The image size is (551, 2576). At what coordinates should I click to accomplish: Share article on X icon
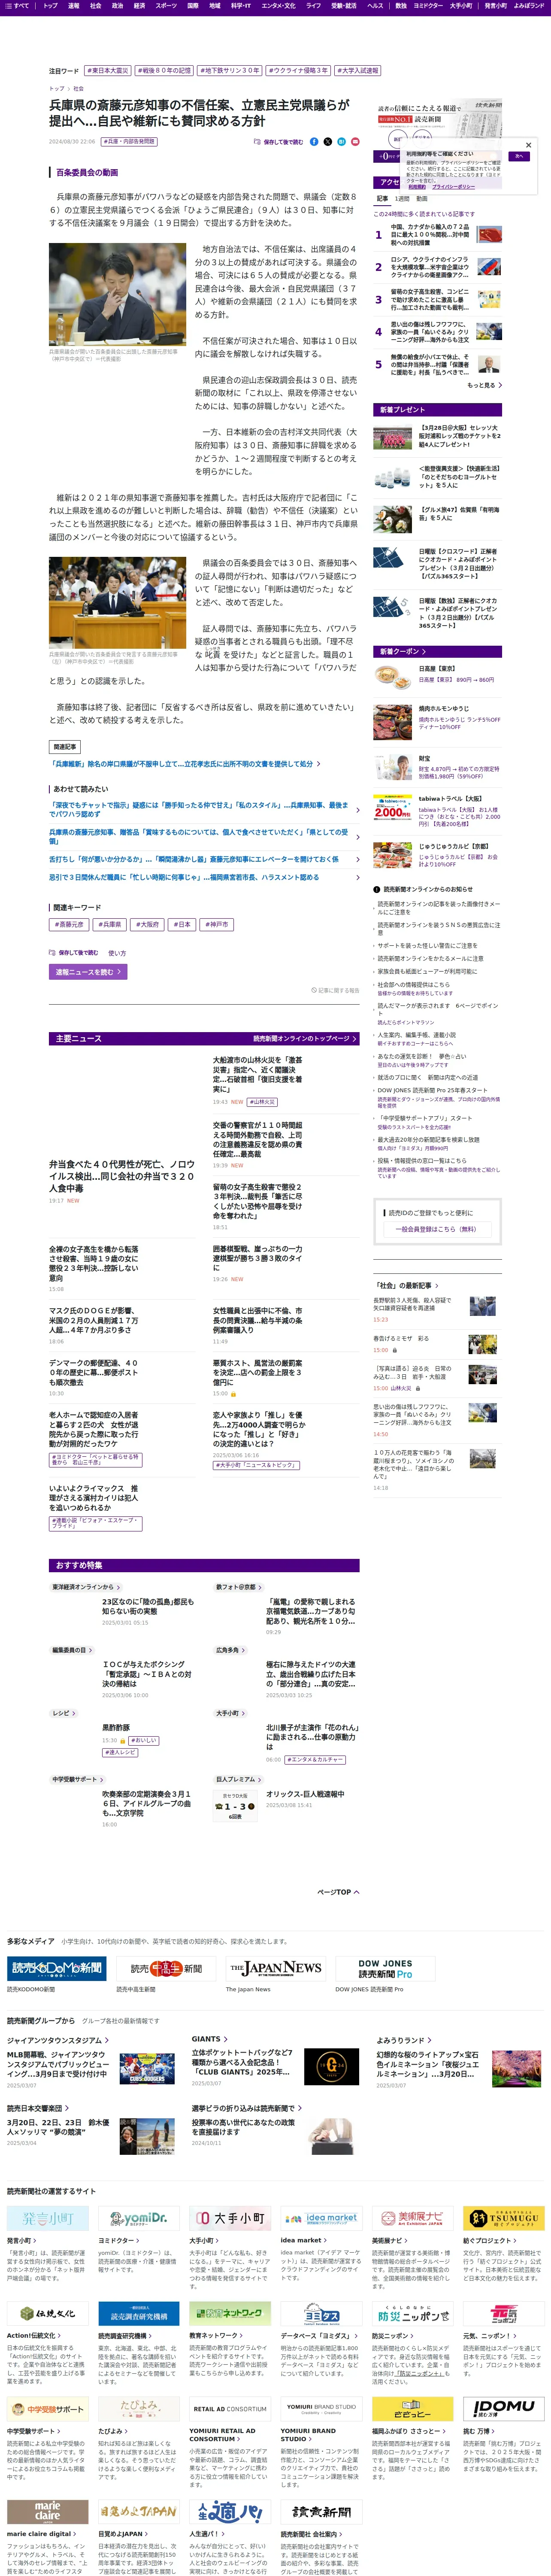(x=327, y=142)
